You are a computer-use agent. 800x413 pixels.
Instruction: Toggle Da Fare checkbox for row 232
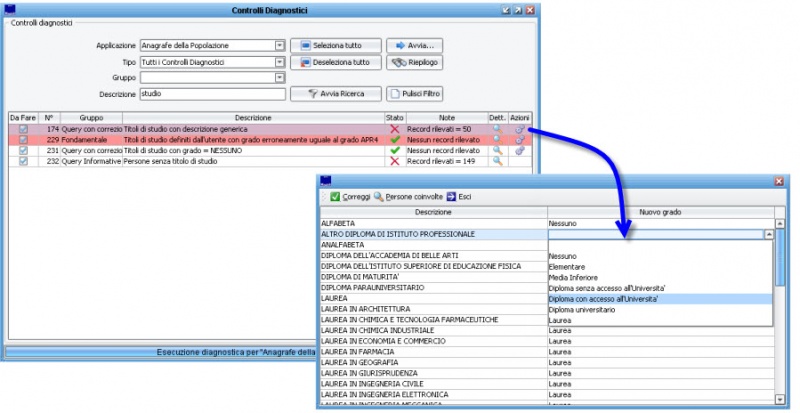[23, 161]
